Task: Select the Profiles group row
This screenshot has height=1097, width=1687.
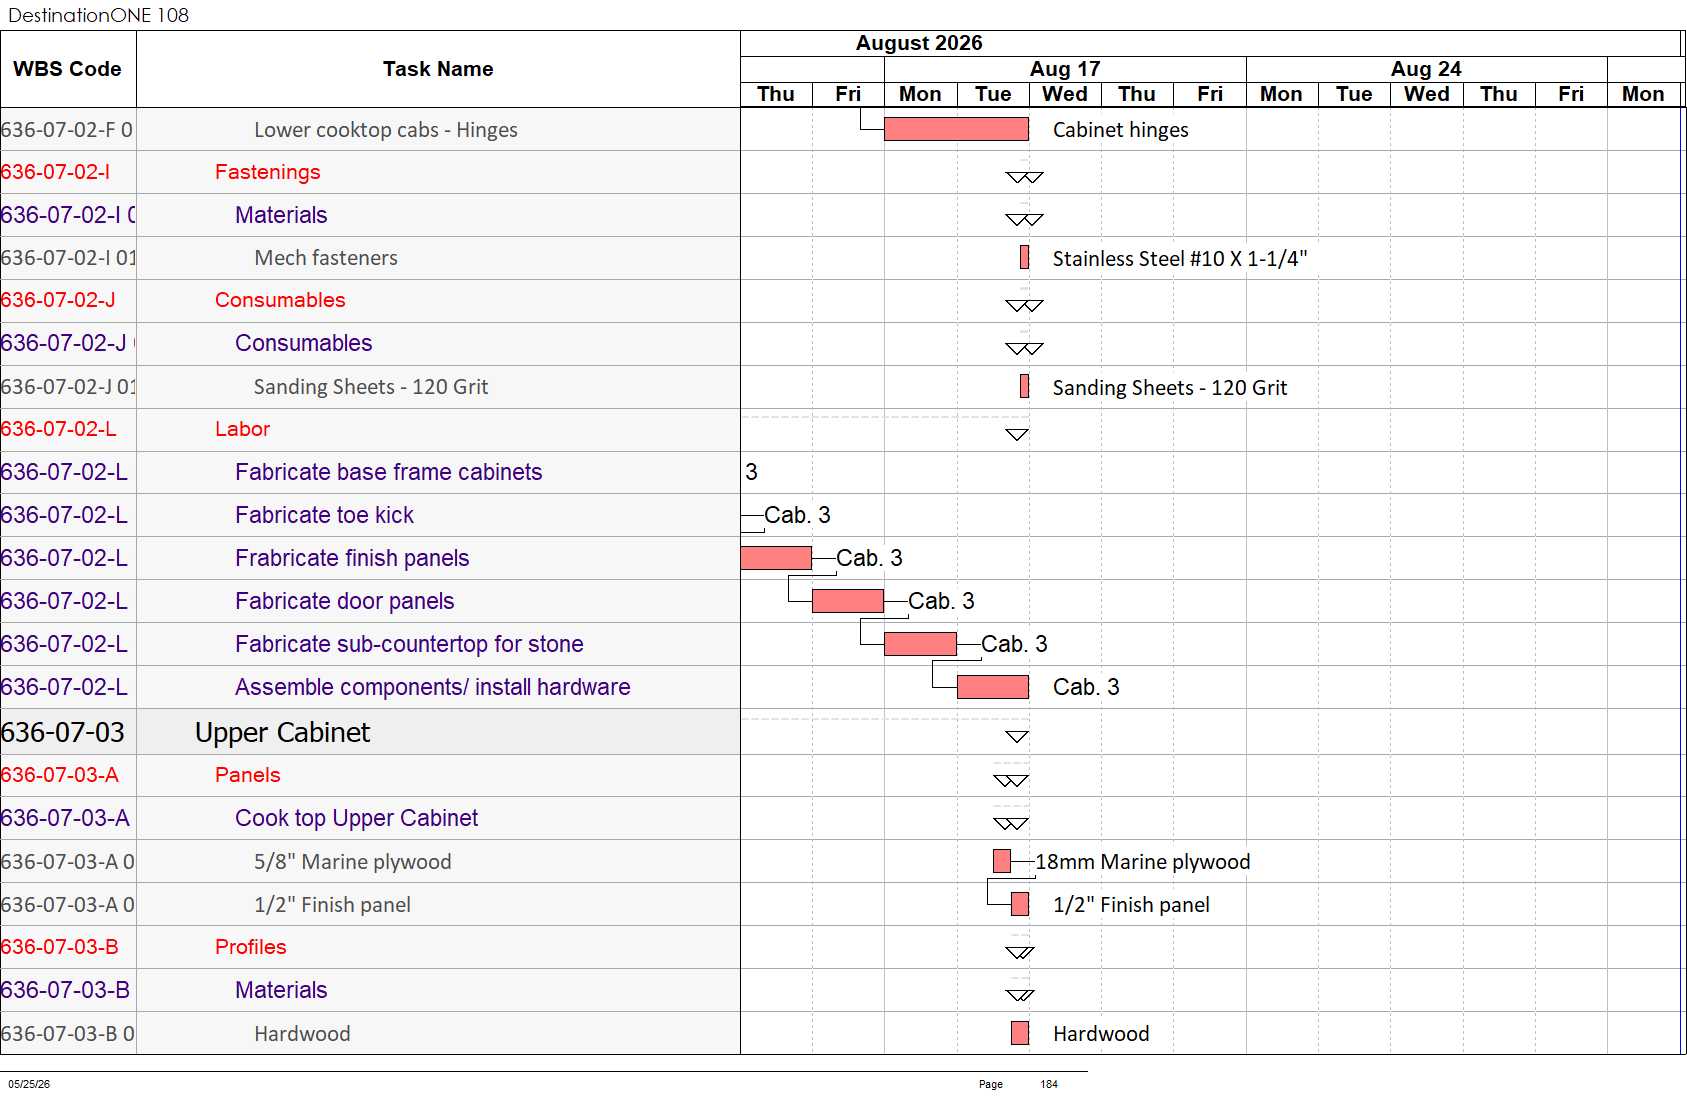Action: [370, 947]
